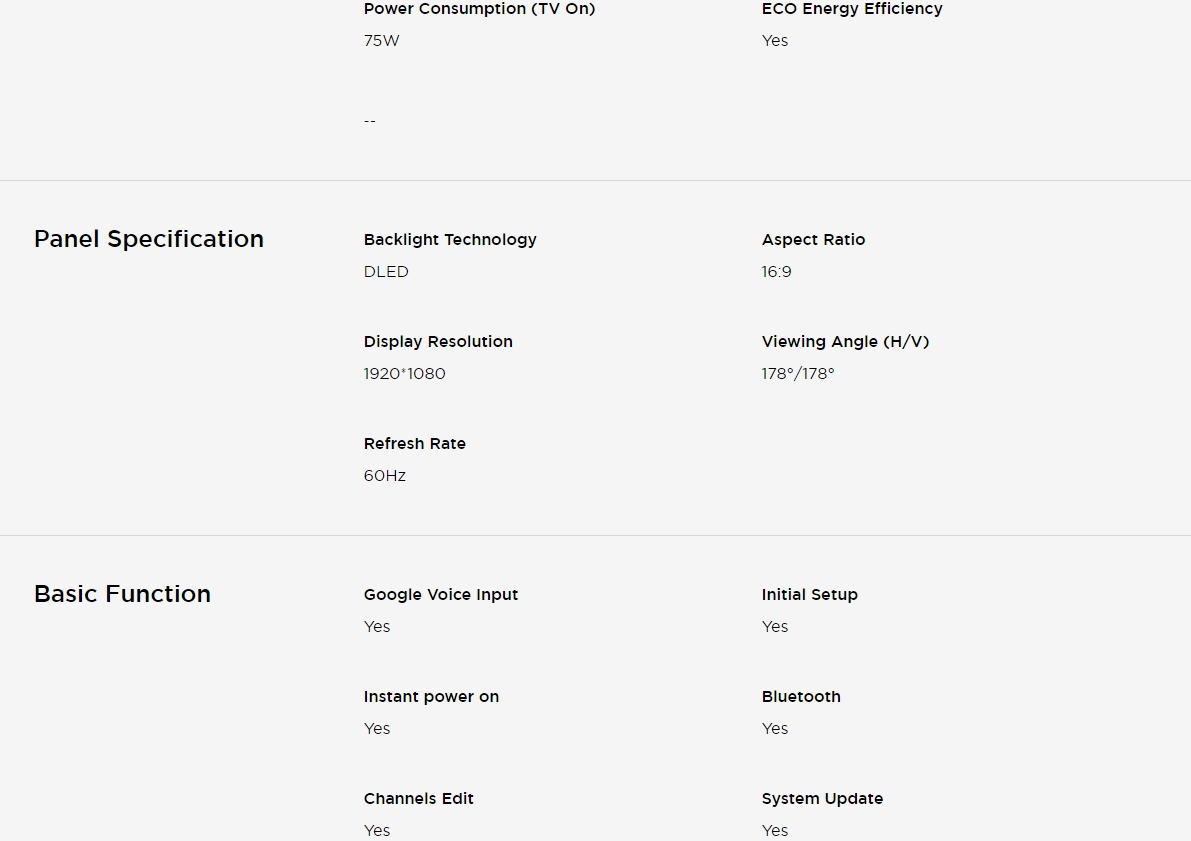Click the Google Voice Input label
The height and width of the screenshot is (841, 1191).
pyautogui.click(x=441, y=595)
